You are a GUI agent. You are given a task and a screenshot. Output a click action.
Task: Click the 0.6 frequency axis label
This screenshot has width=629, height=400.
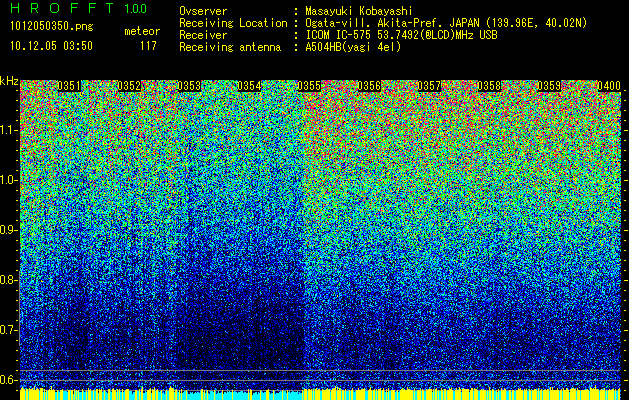pyautogui.click(x=8, y=380)
